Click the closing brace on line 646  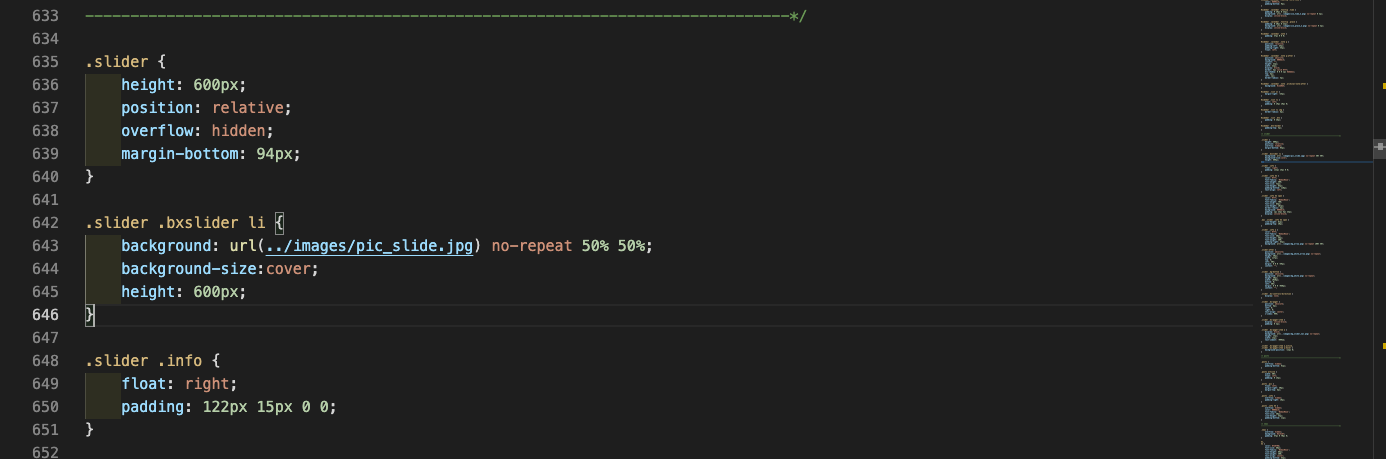coord(89,315)
